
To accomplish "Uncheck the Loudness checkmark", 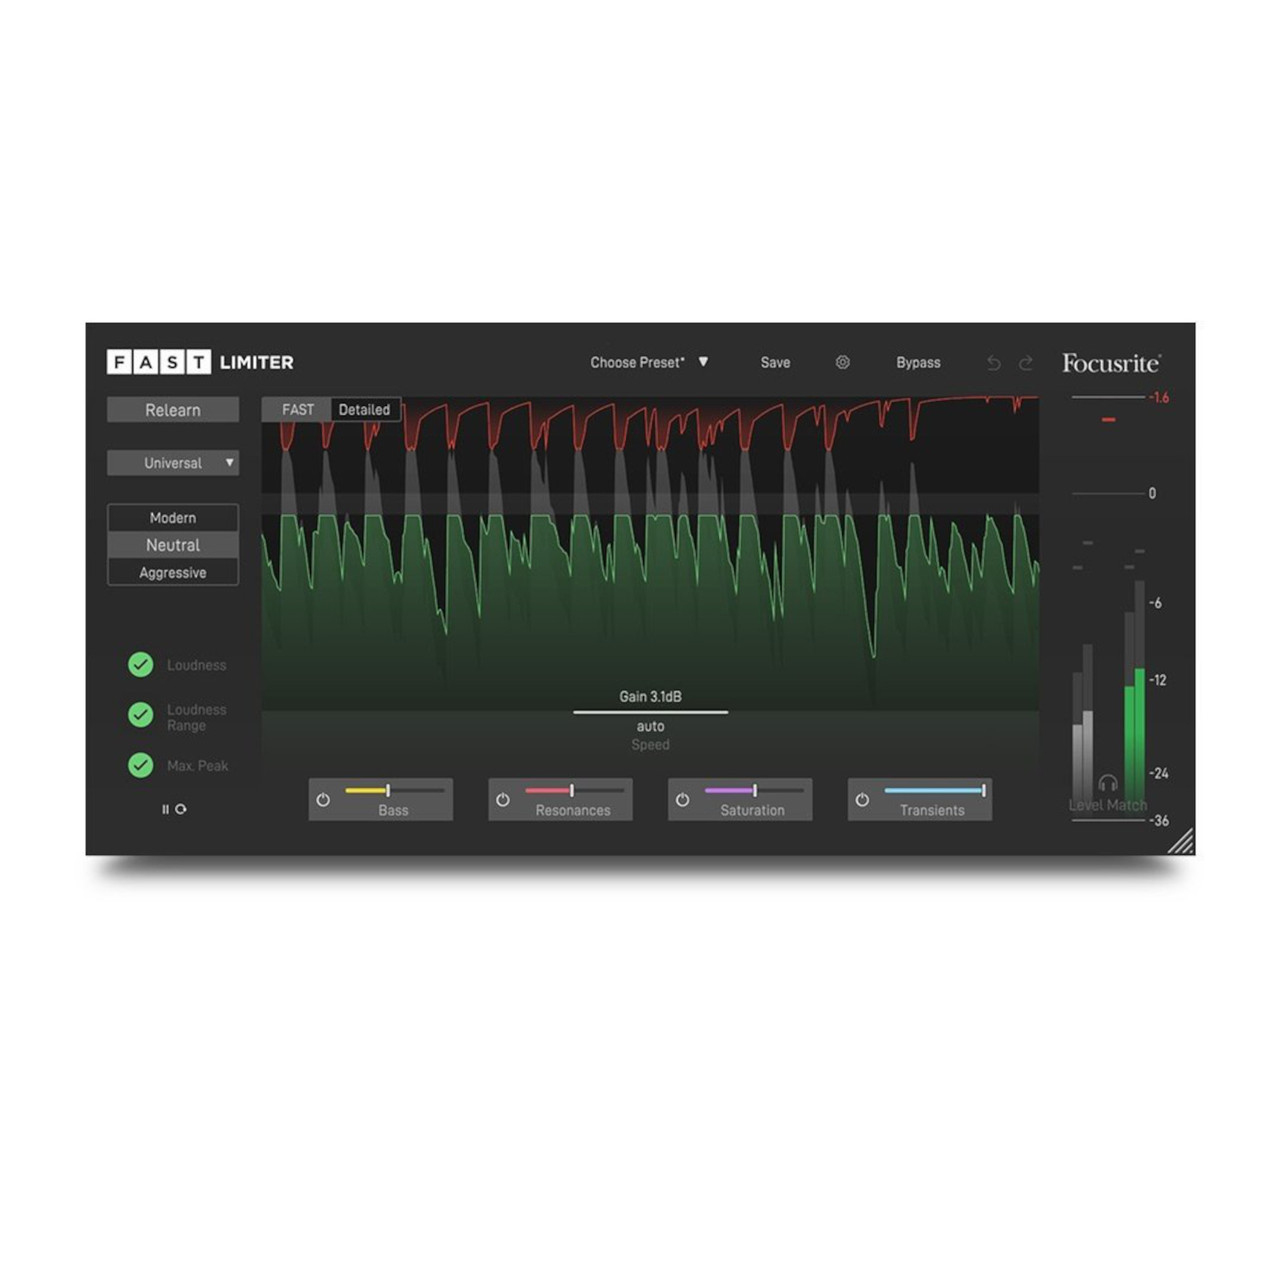I will click(x=140, y=664).
